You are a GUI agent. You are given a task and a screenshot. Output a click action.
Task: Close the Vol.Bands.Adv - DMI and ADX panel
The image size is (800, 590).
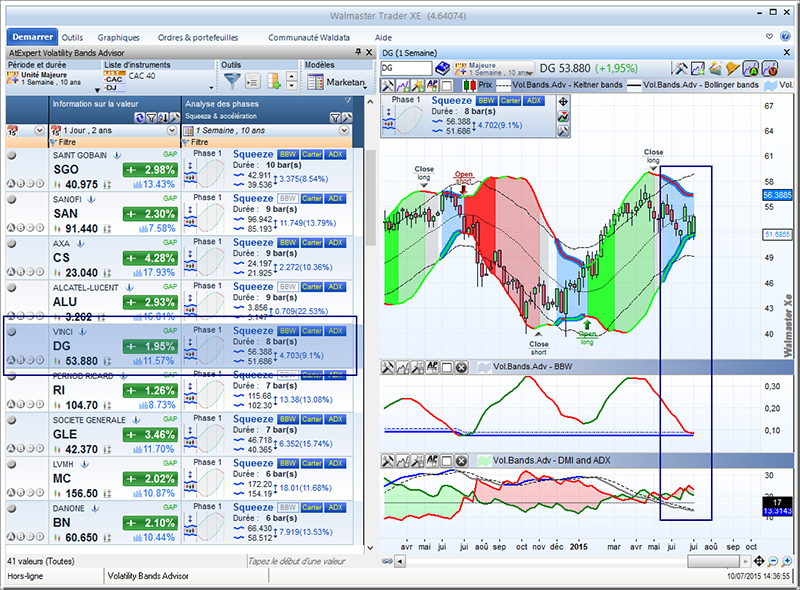[461, 461]
